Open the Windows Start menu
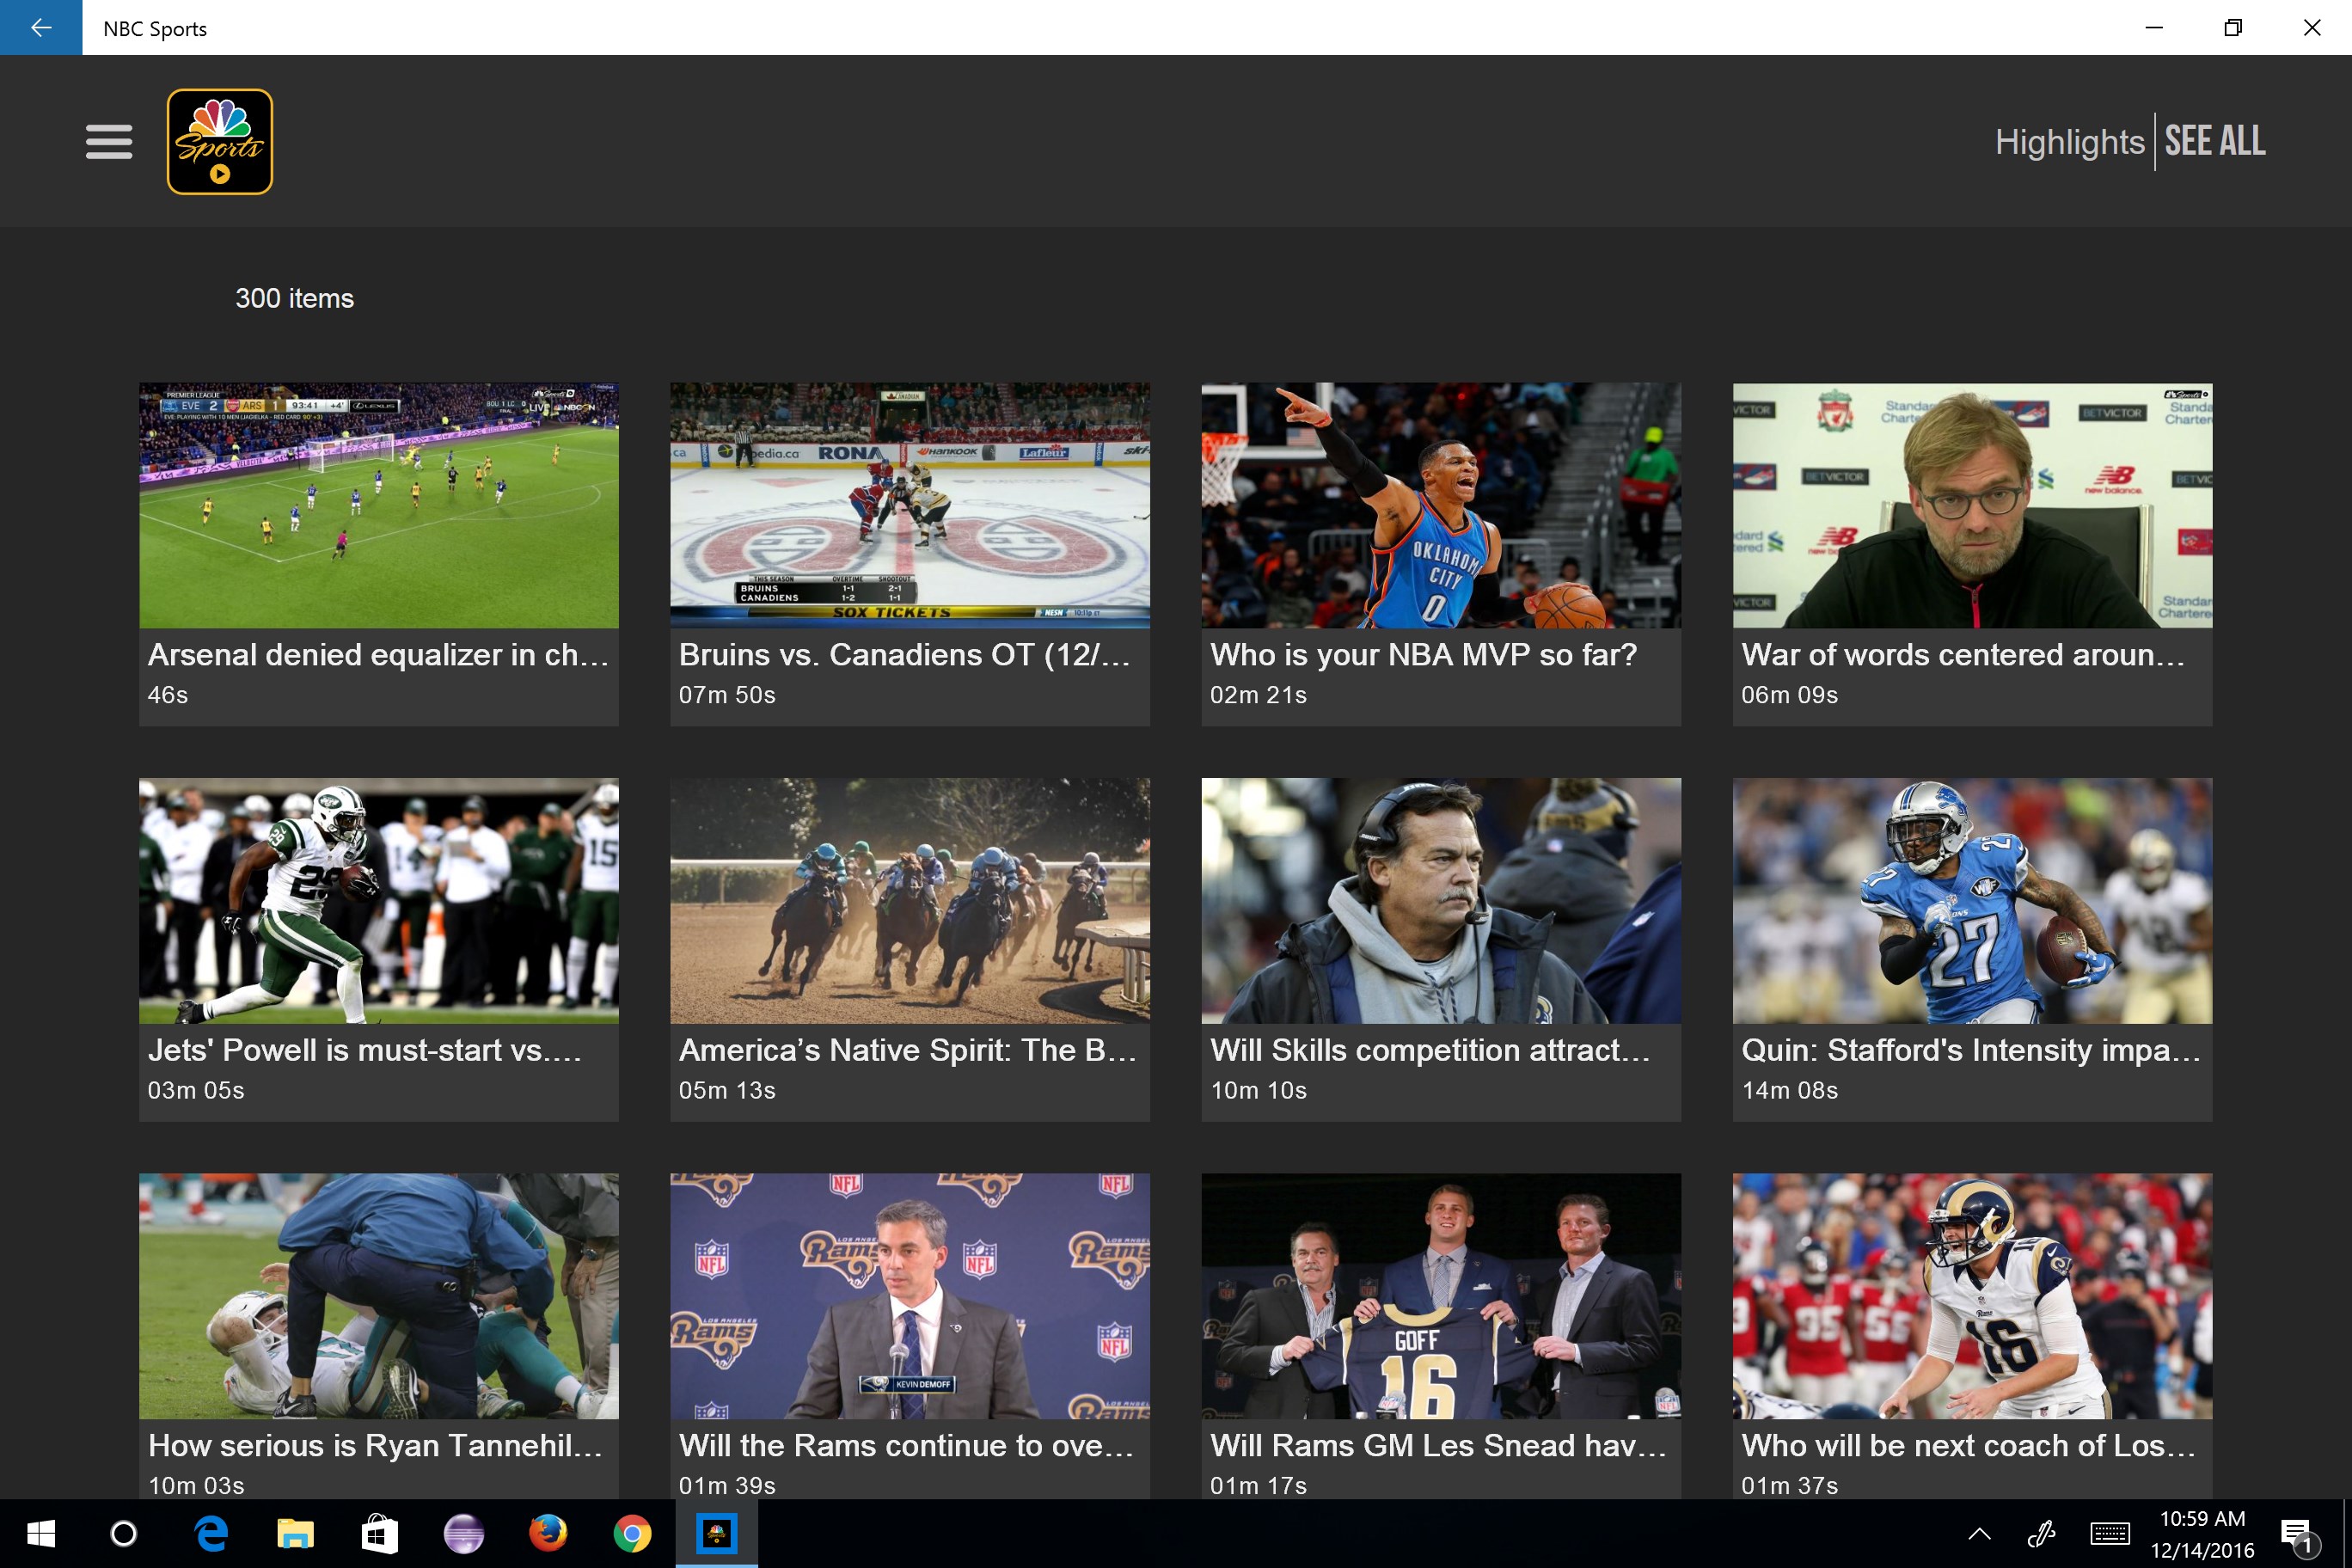Screen dimensions: 2352x1568 [x=41, y=1533]
